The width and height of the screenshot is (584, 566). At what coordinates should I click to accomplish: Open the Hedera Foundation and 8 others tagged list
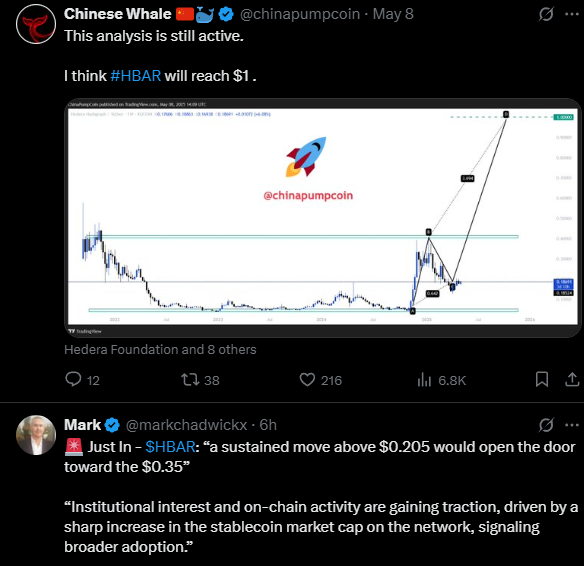tap(160, 350)
